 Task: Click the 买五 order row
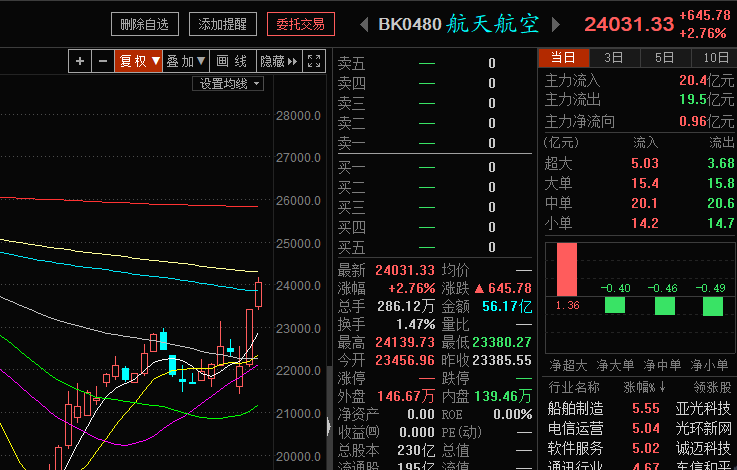(435, 247)
